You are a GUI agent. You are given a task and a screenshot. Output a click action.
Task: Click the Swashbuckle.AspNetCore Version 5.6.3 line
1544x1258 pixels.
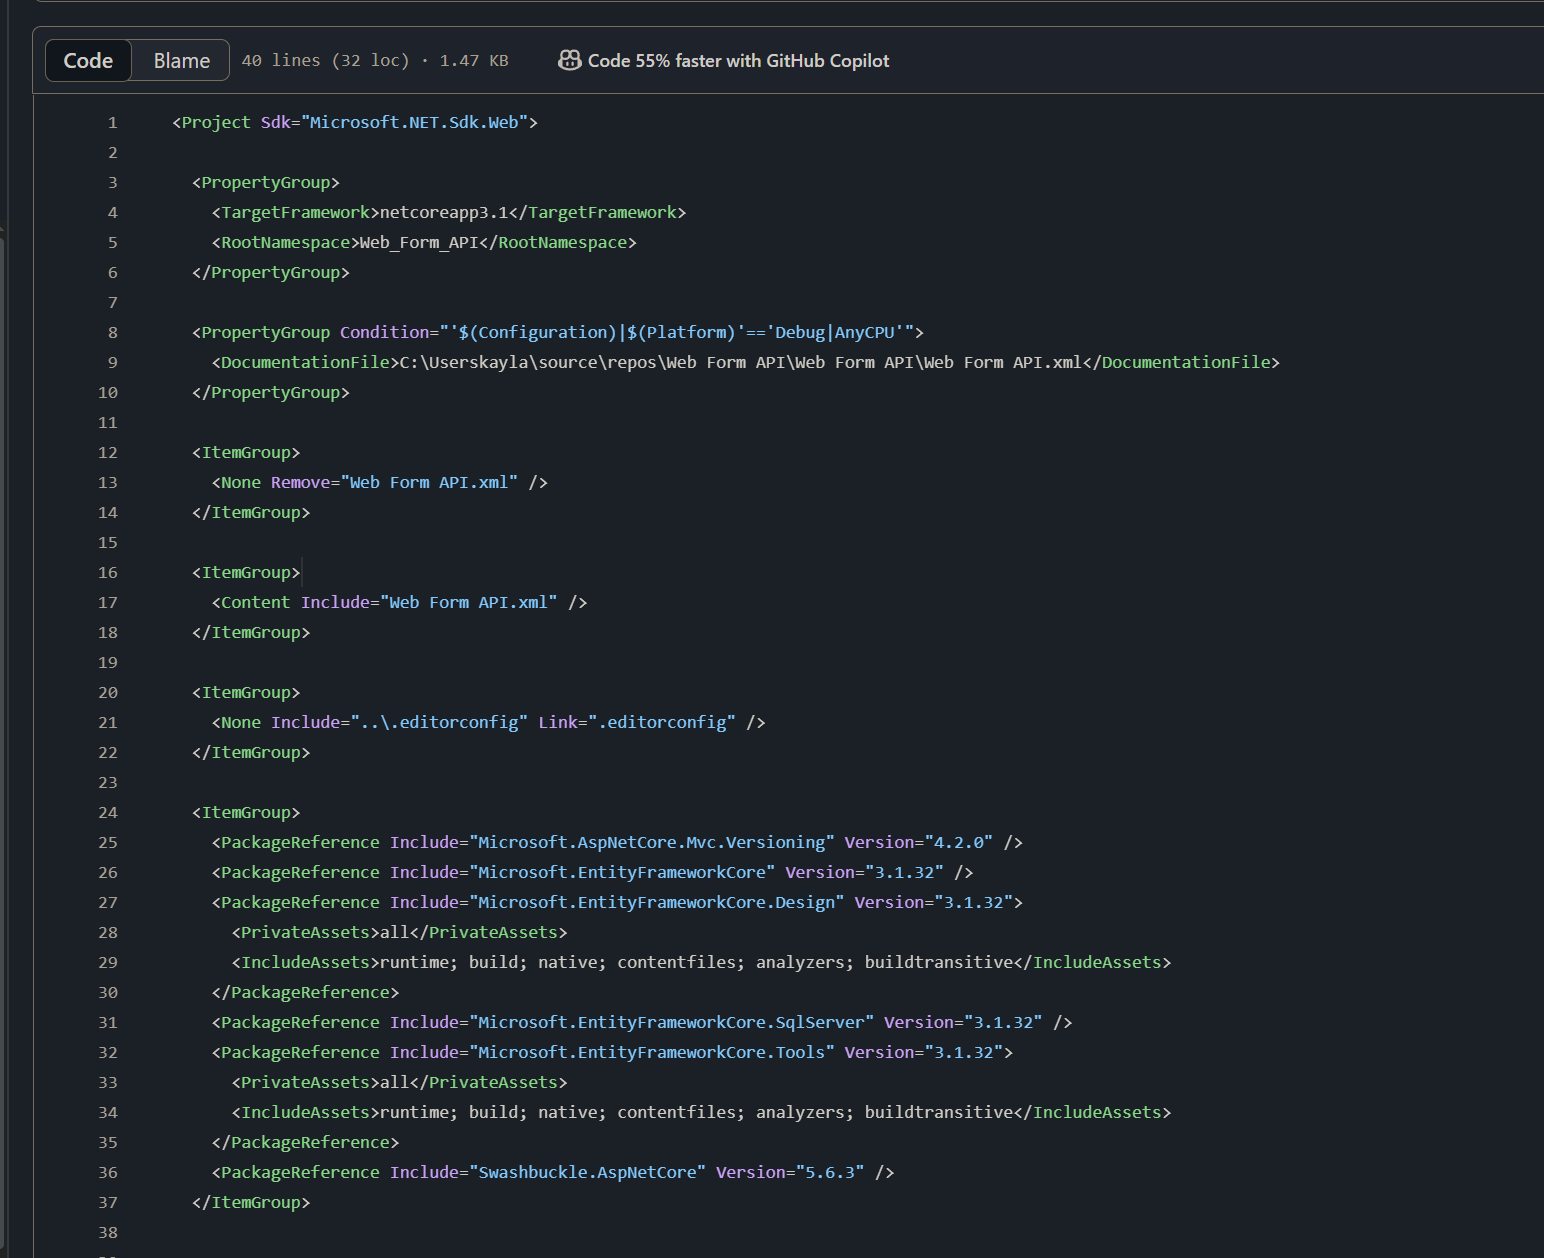(x=553, y=1172)
